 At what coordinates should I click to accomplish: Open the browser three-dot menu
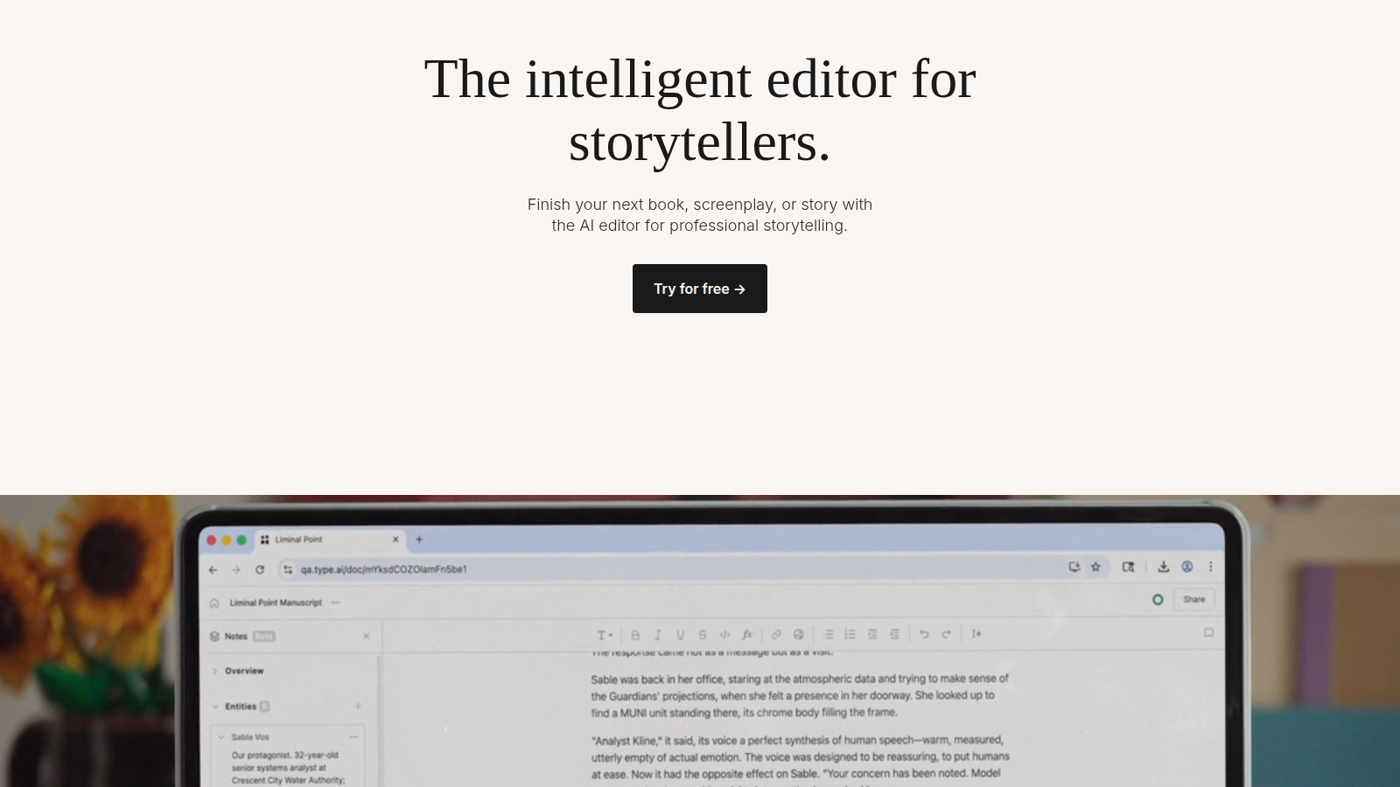(1210, 567)
